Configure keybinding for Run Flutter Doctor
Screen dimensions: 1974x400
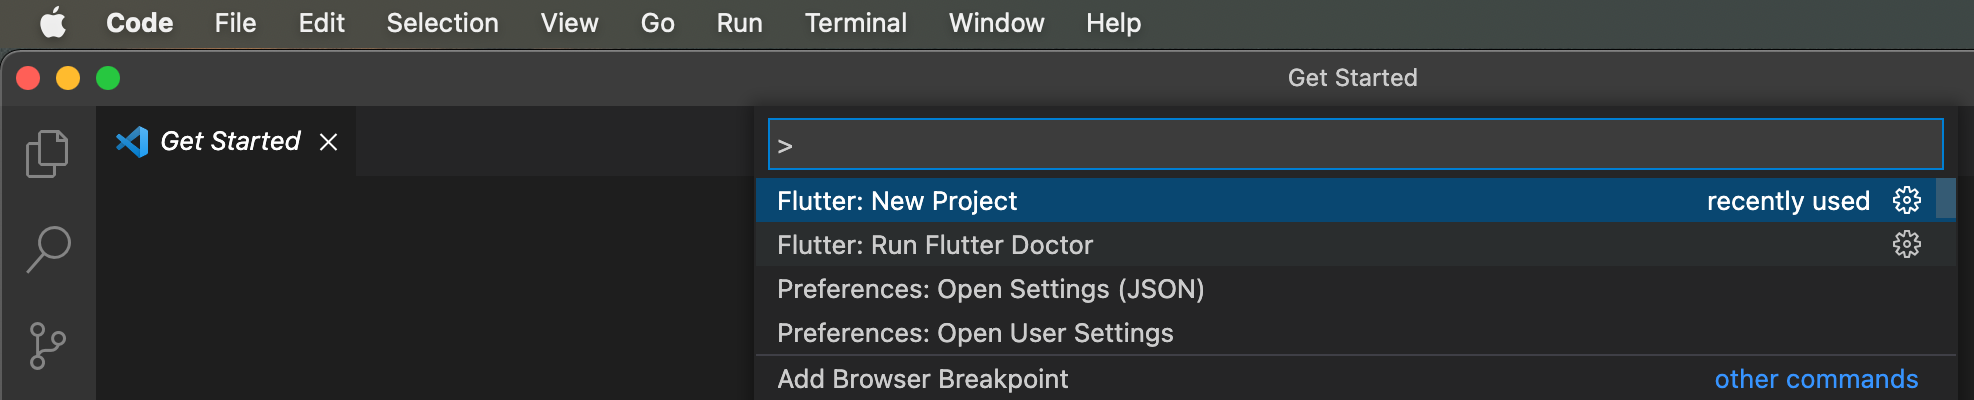[1906, 245]
